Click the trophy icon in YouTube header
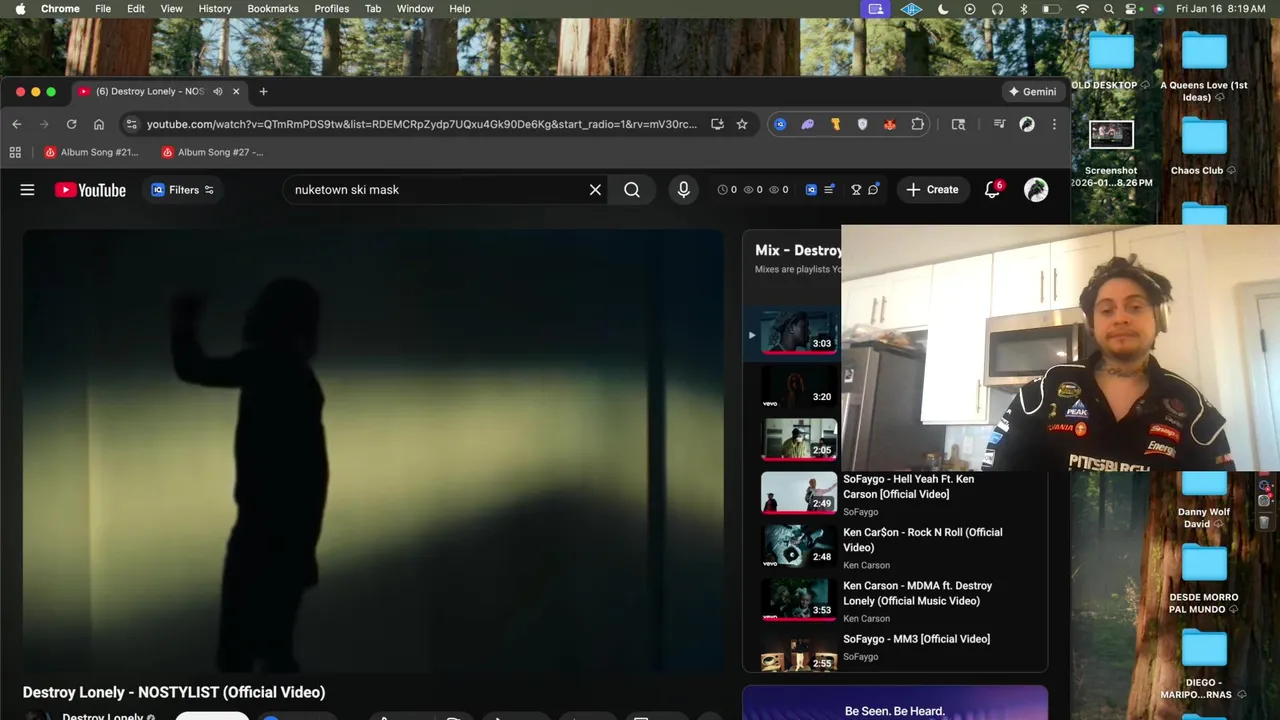The image size is (1280, 720). pyautogui.click(x=856, y=190)
